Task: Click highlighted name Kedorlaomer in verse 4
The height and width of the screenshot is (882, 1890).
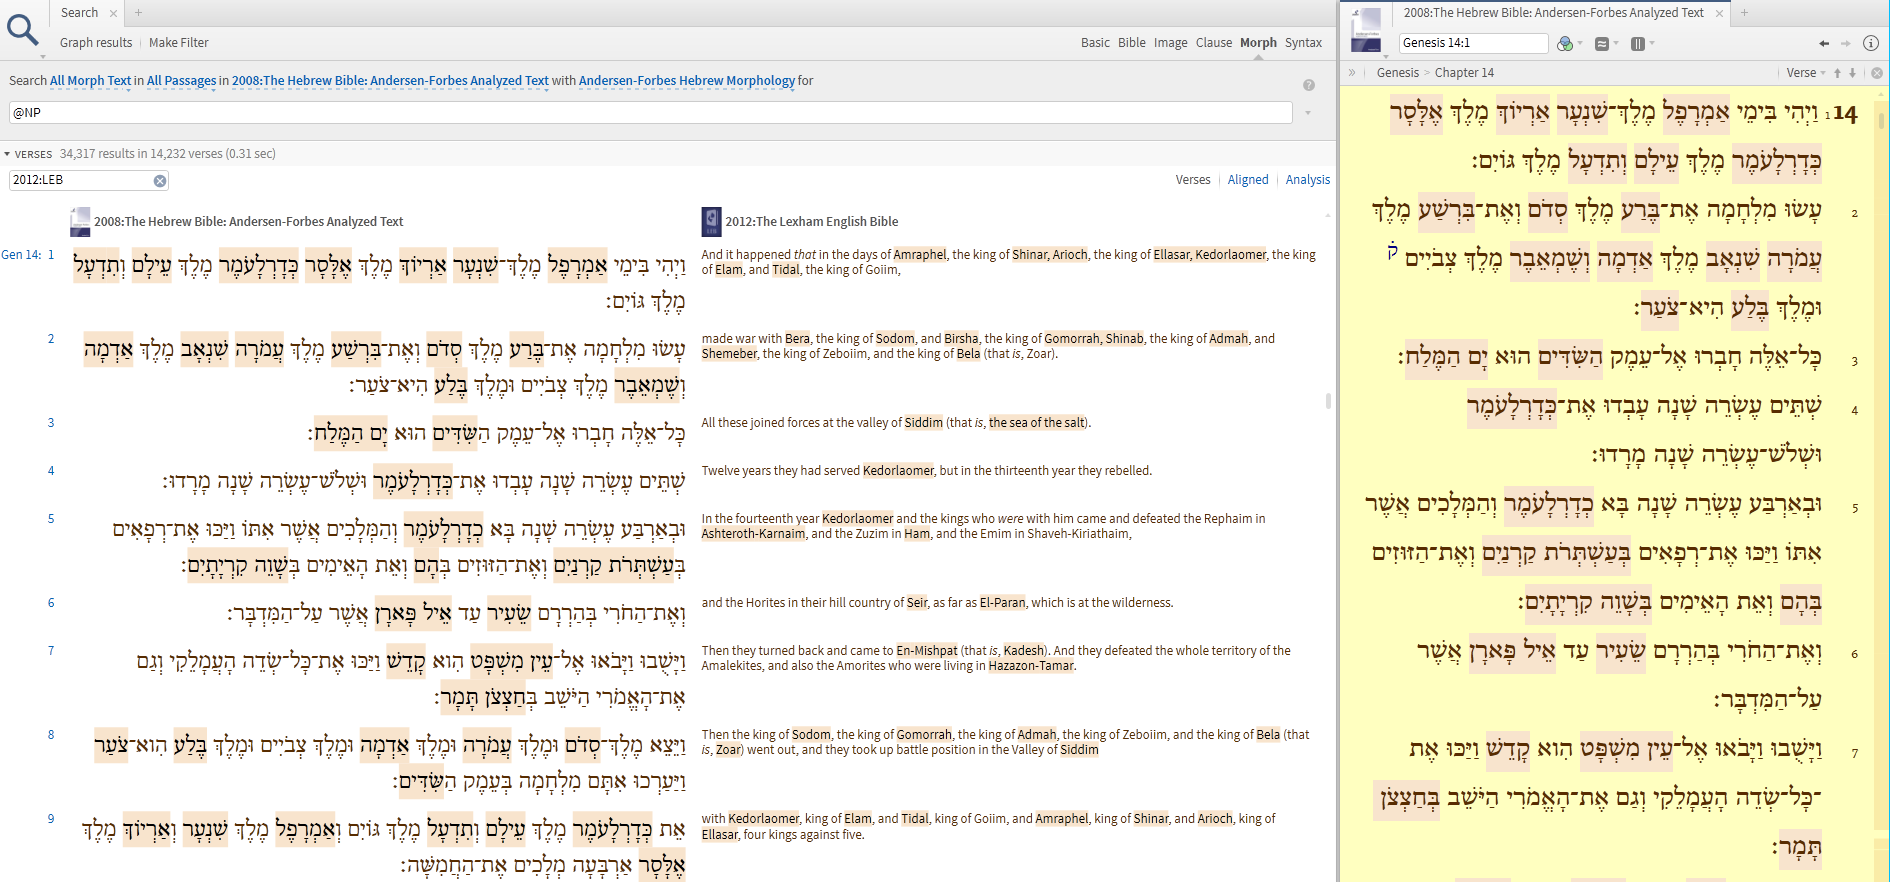Action: tap(899, 471)
